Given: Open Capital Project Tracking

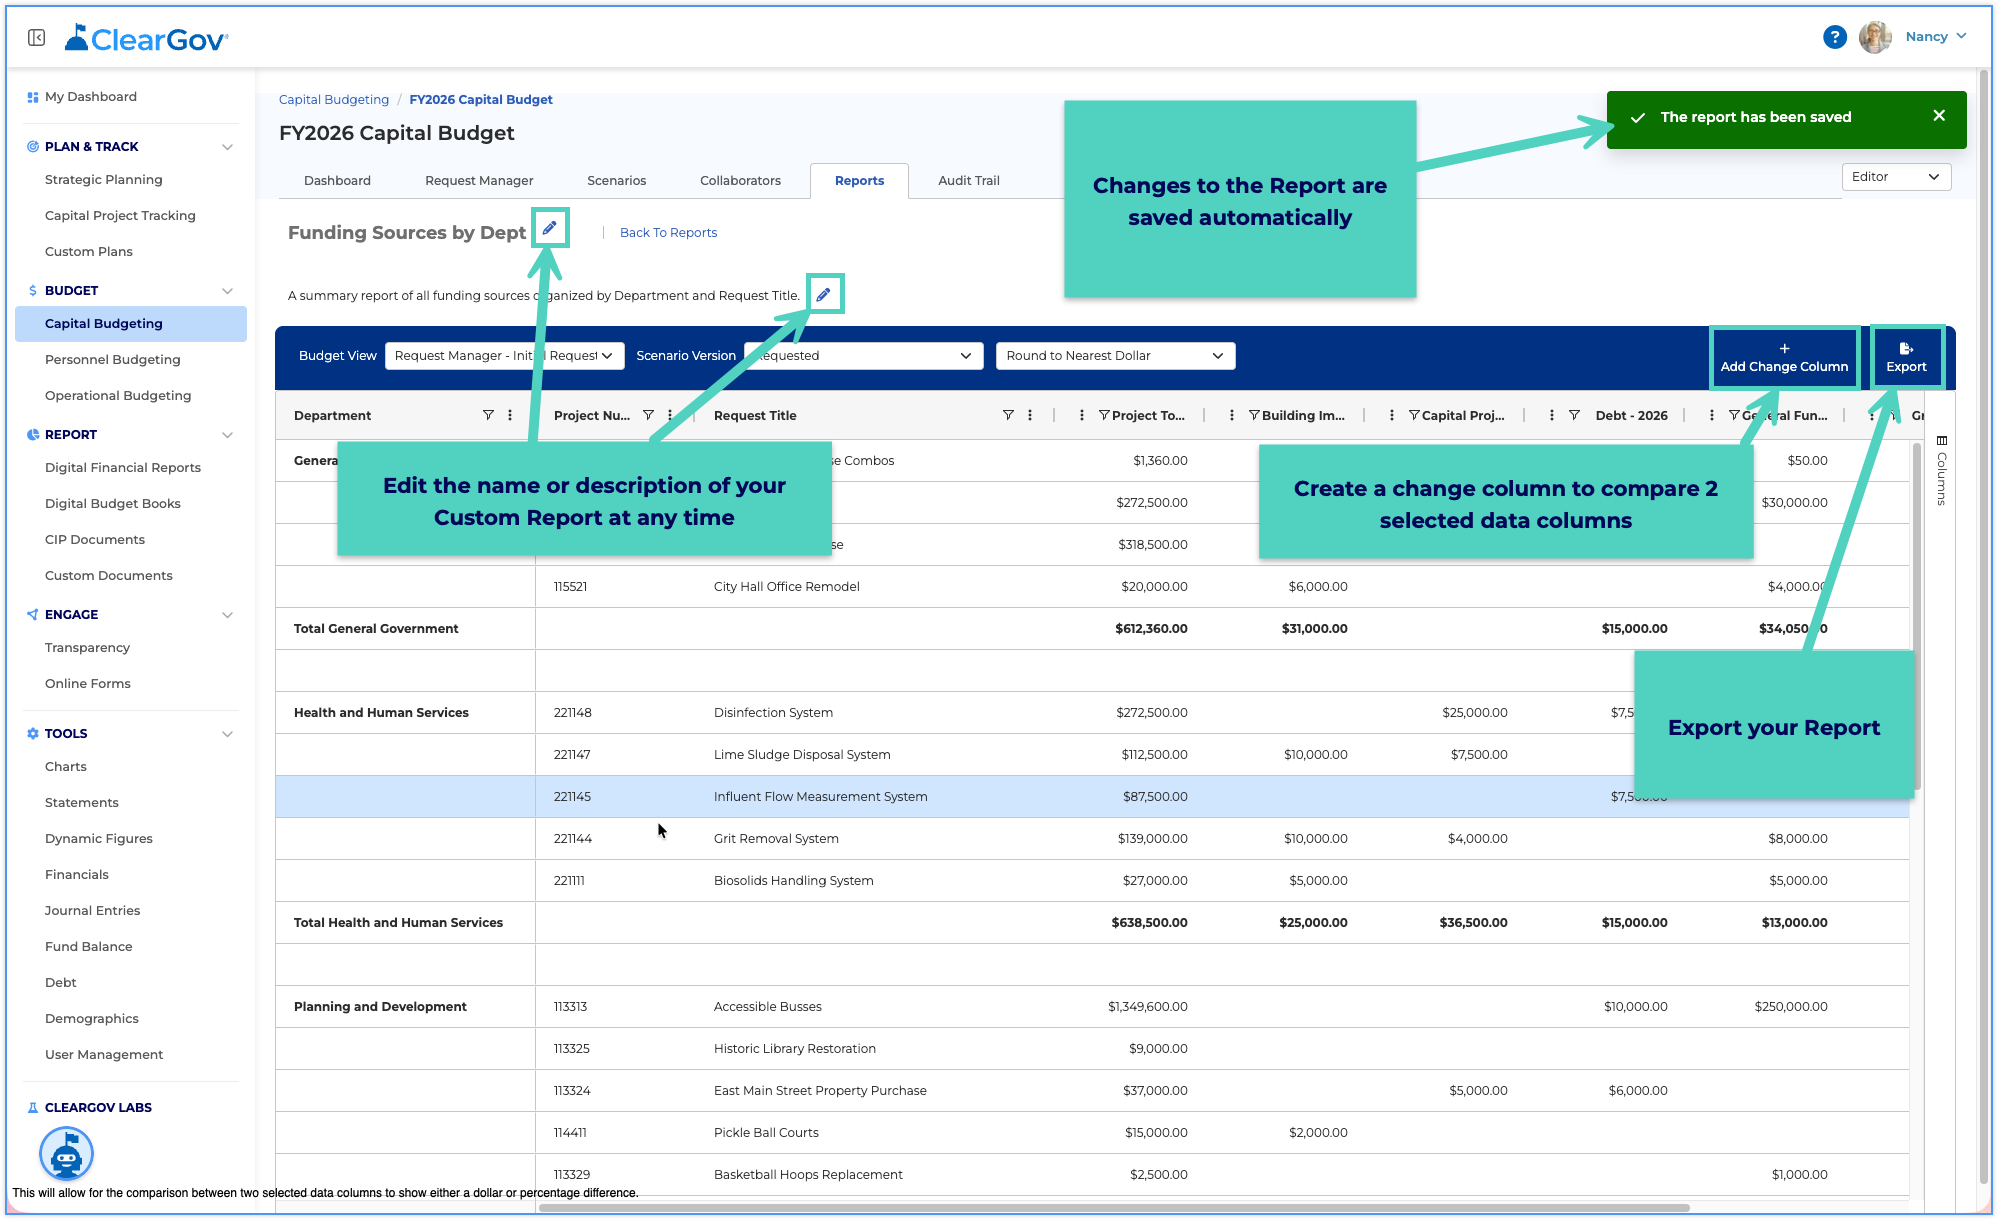Looking at the screenshot, I should (120, 216).
